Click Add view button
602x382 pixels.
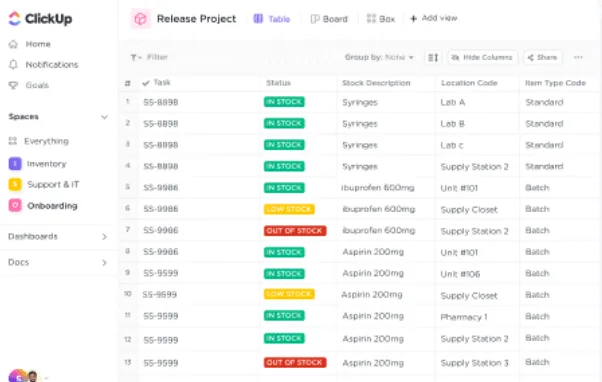click(433, 18)
